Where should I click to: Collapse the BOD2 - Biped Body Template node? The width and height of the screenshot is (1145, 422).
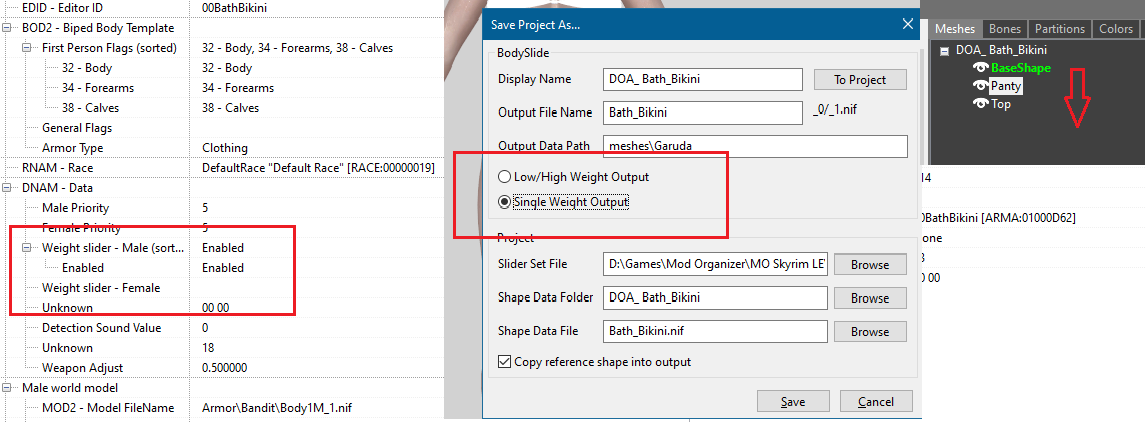click(7, 28)
